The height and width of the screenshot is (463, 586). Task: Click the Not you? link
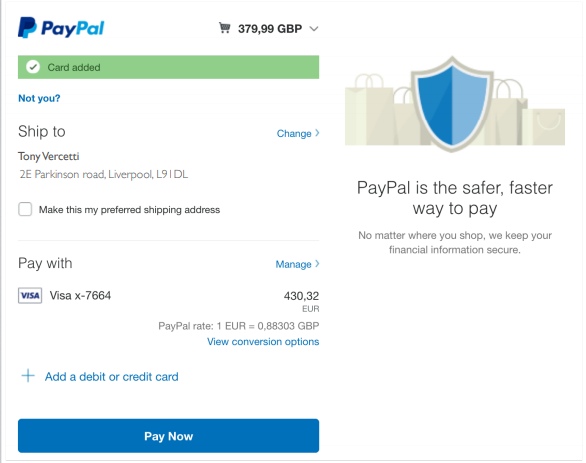(x=39, y=98)
